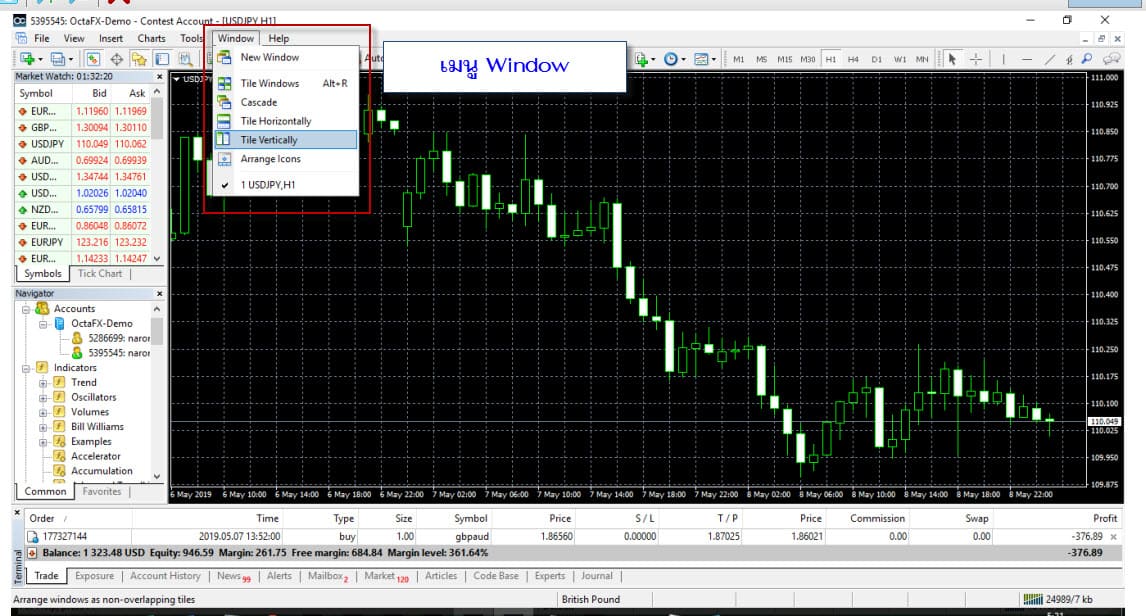Toggle the checked 1 USDJPY,H1 window entry
Viewport: 1146px width, 616px height.
pyautogui.click(x=267, y=185)
